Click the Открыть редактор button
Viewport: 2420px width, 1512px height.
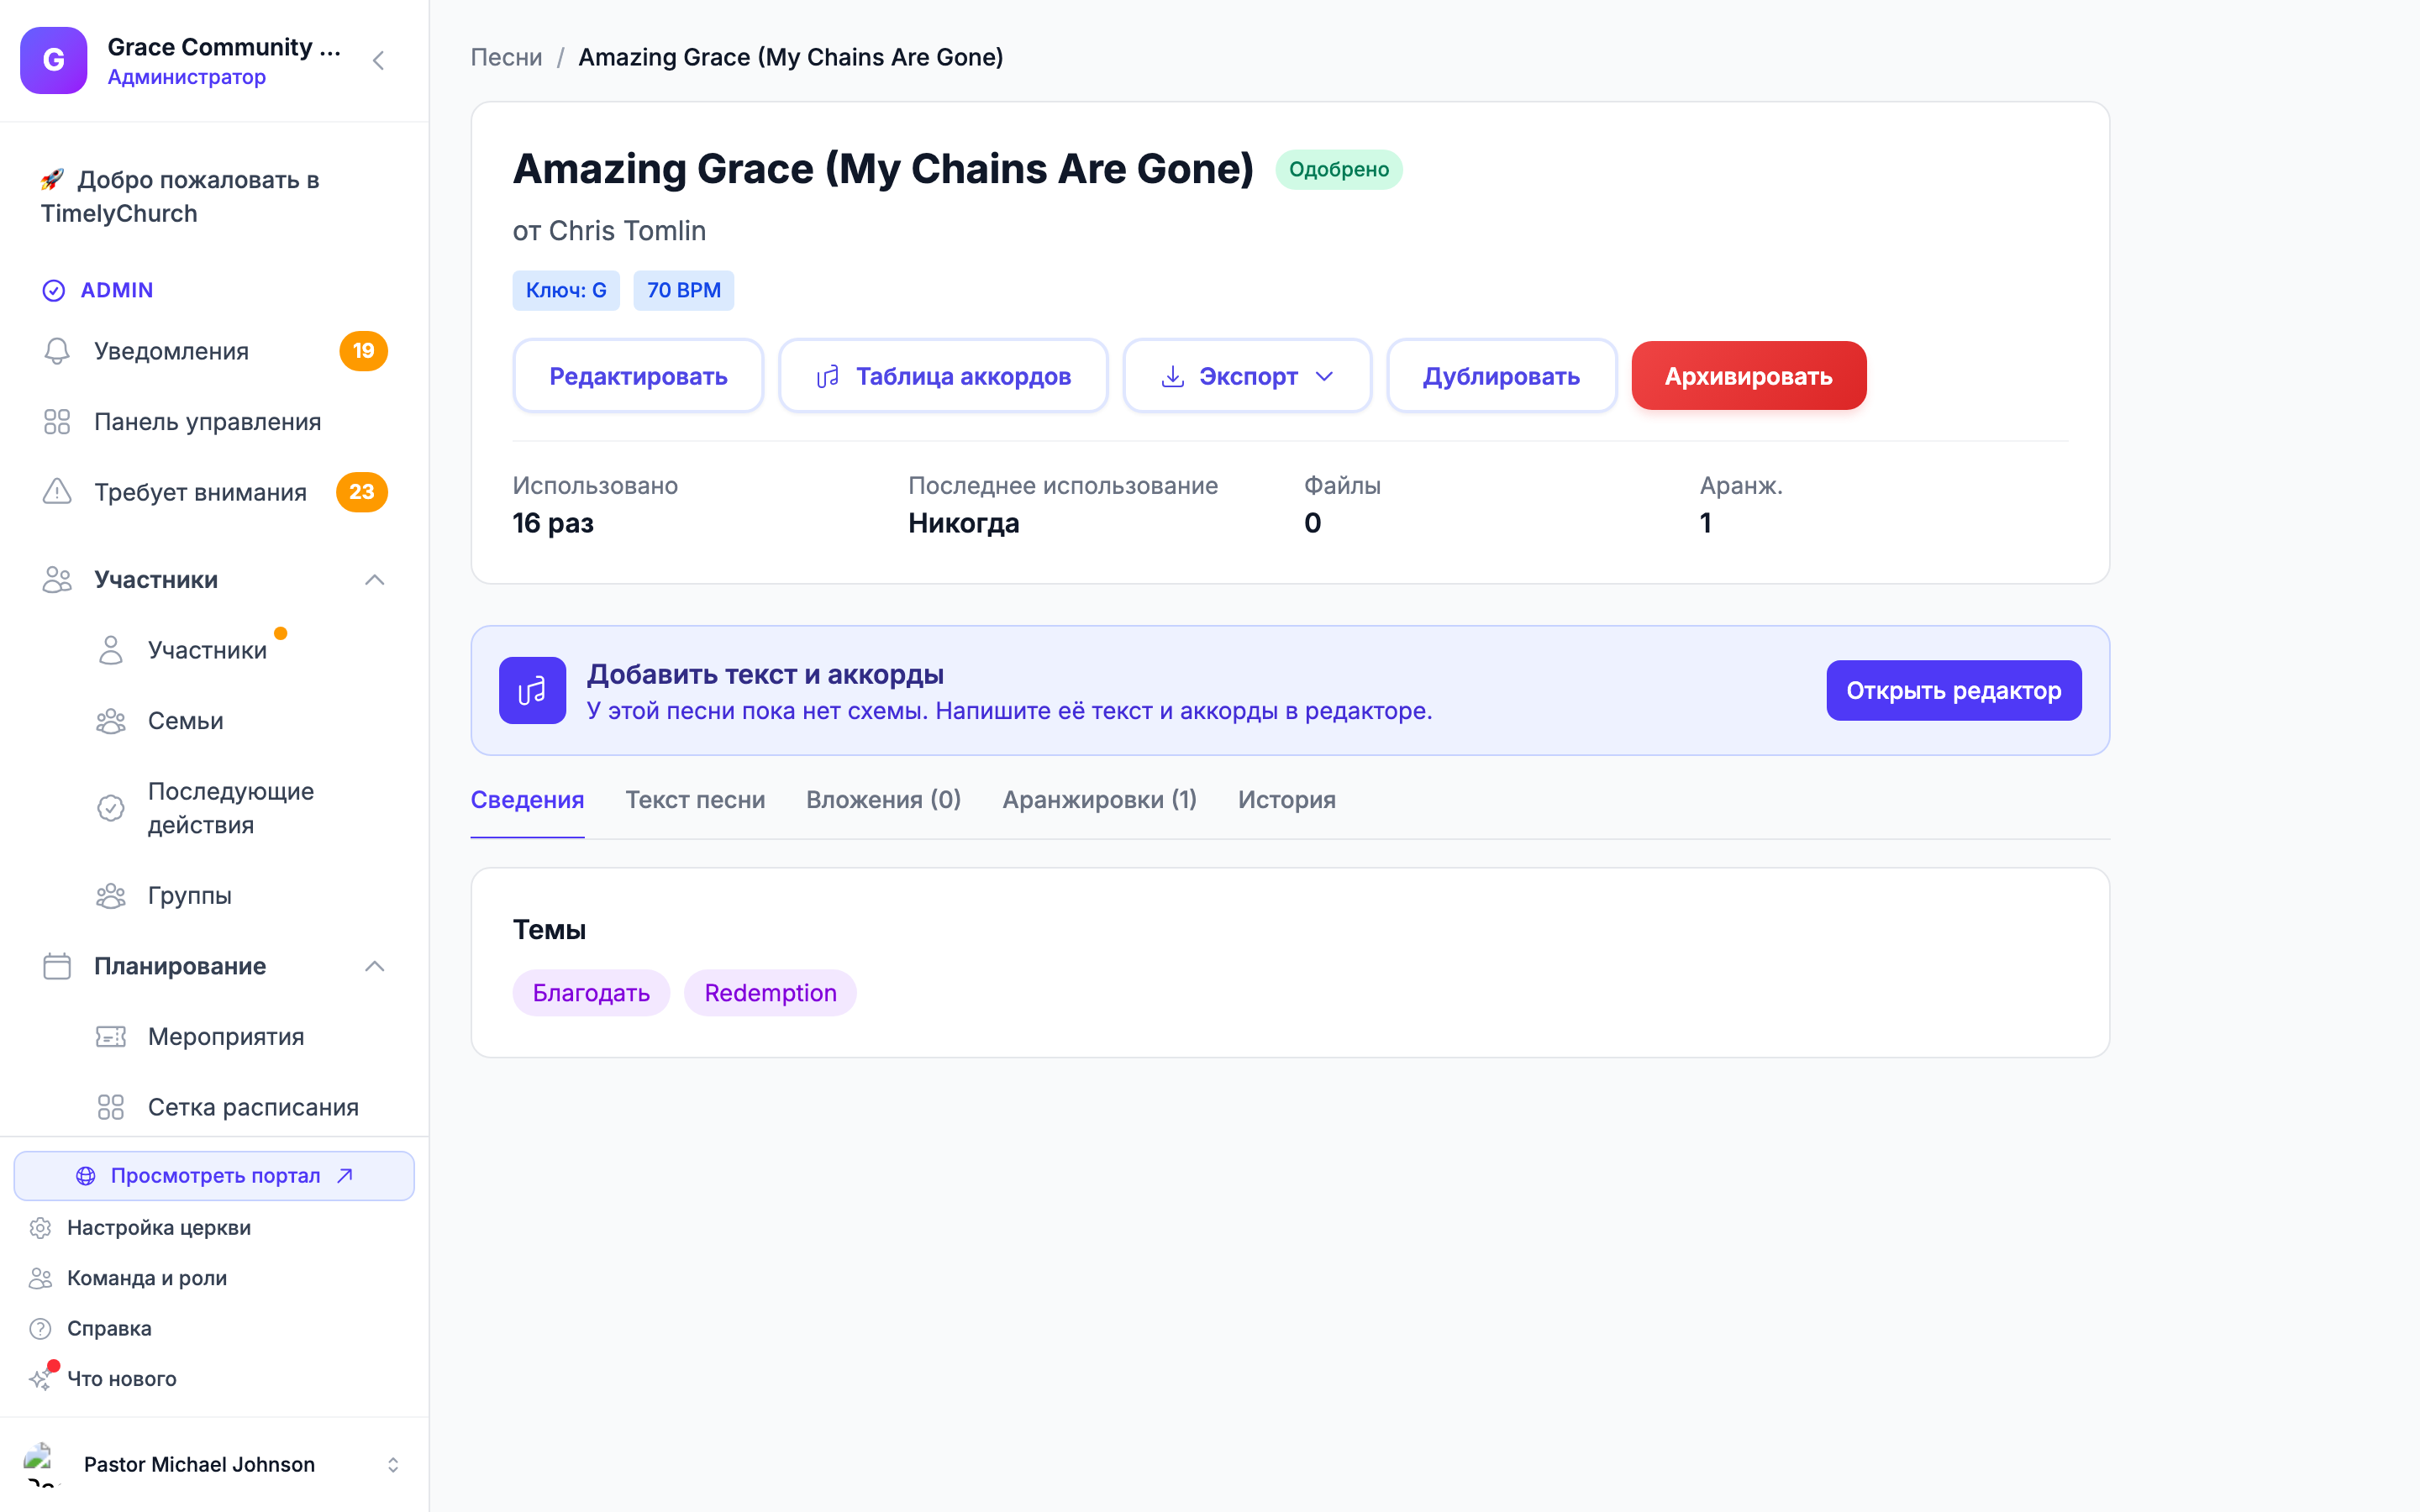[1953, 690]
